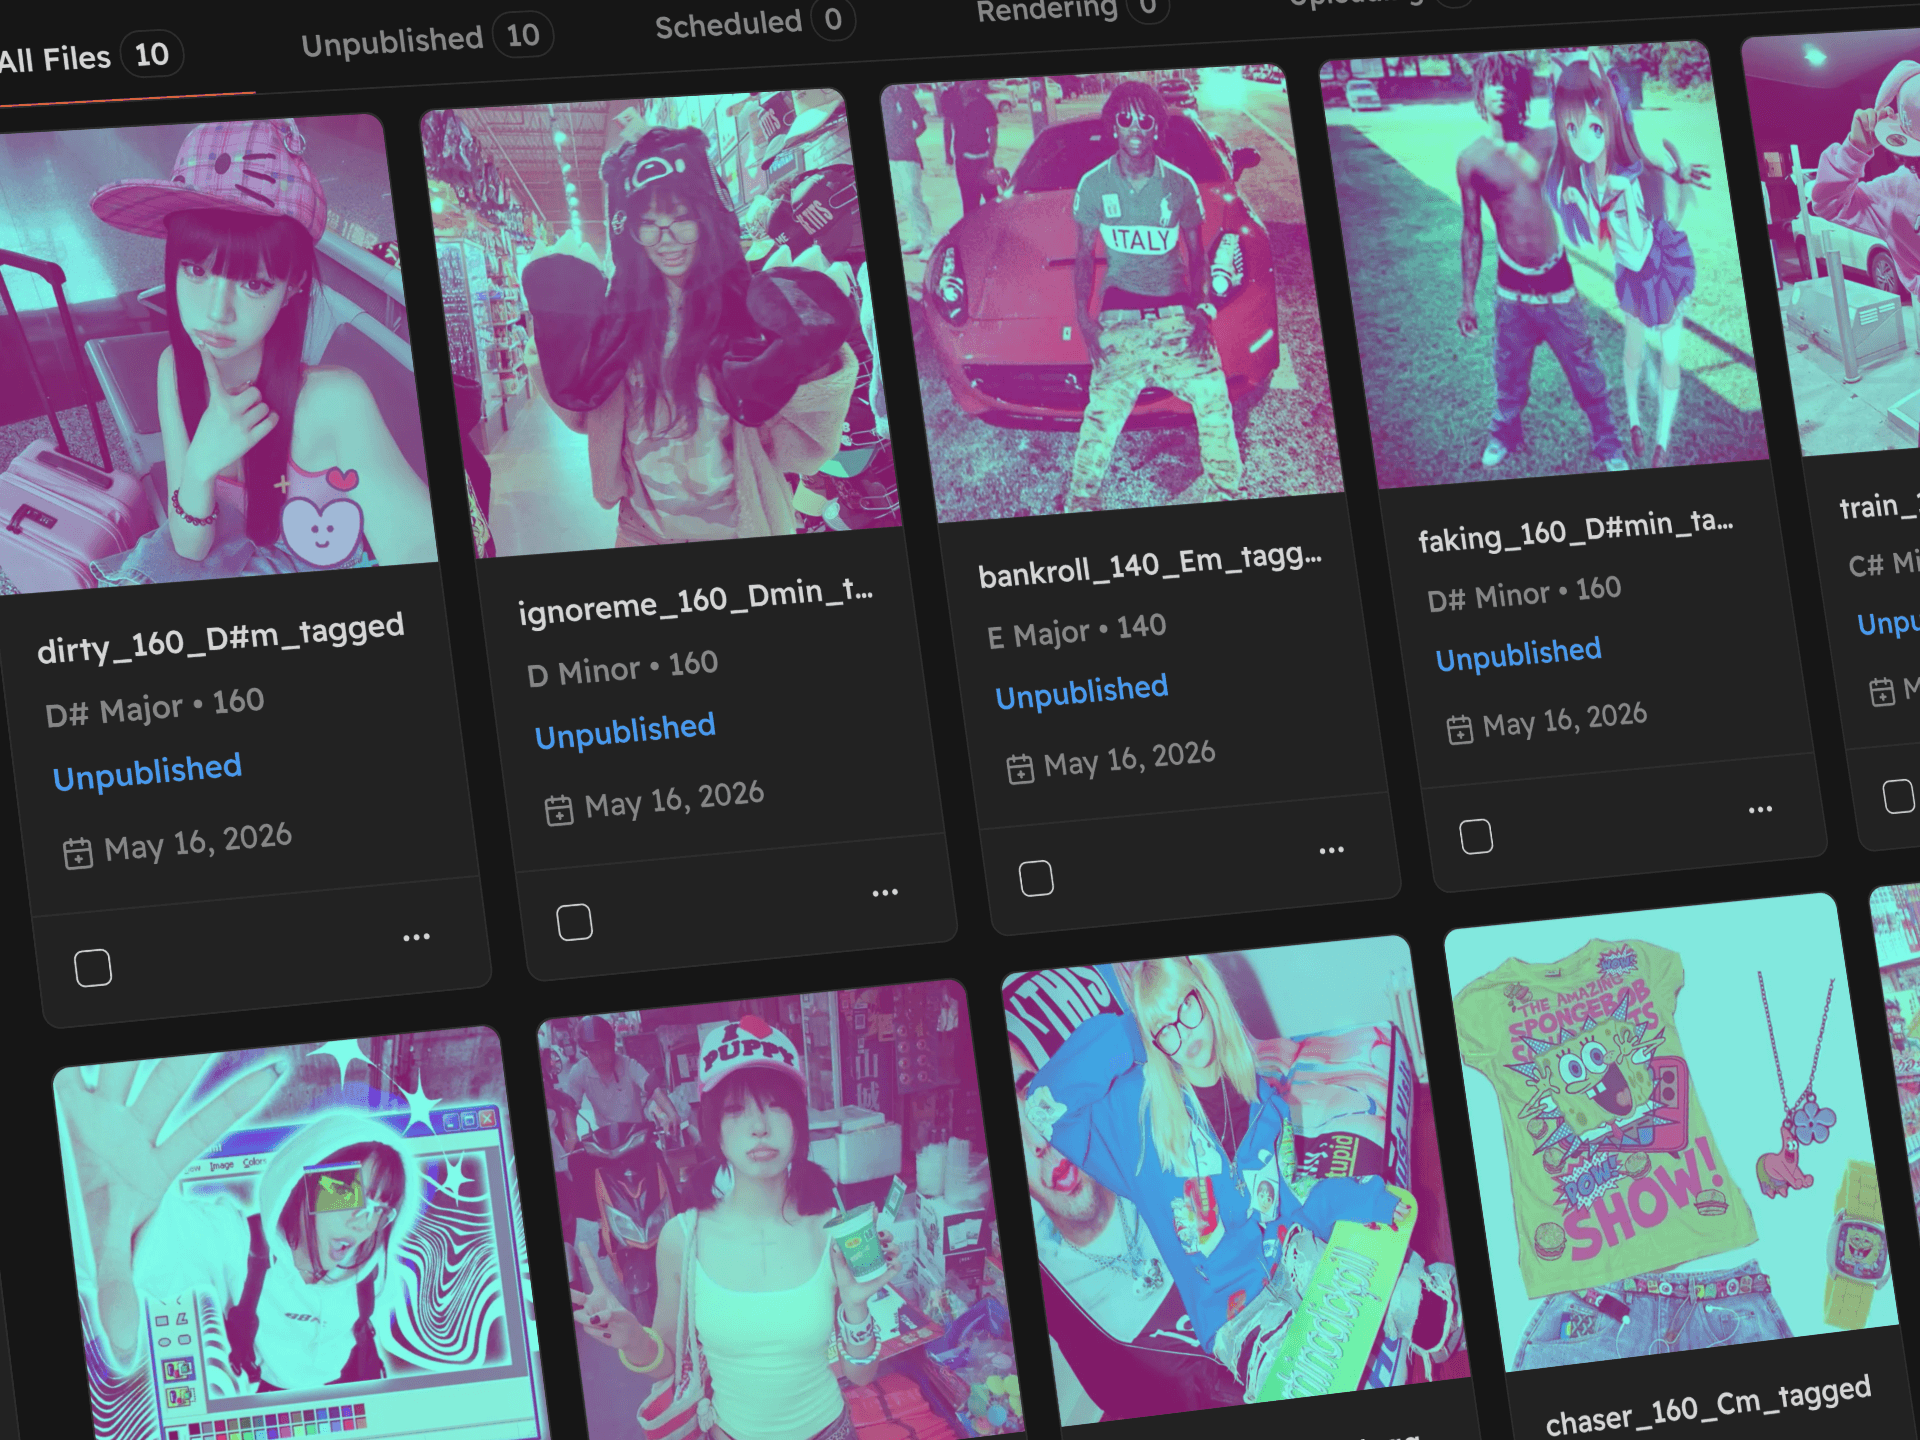The height and width of the screenshot is (1440, 1920).
Task: Open the Rendering tab
Action: pos(1071,9)
